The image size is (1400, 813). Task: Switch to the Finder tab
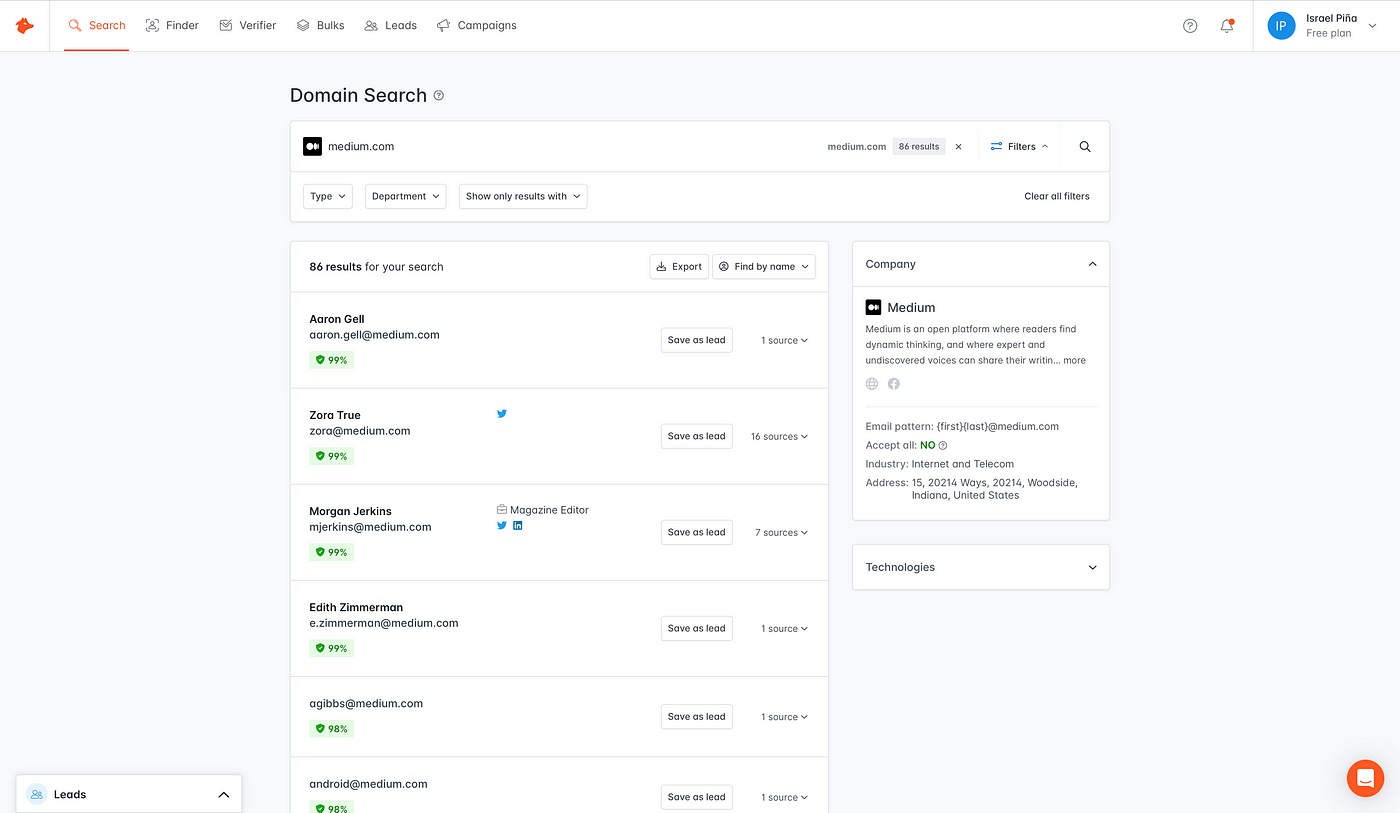click(172, 26)
